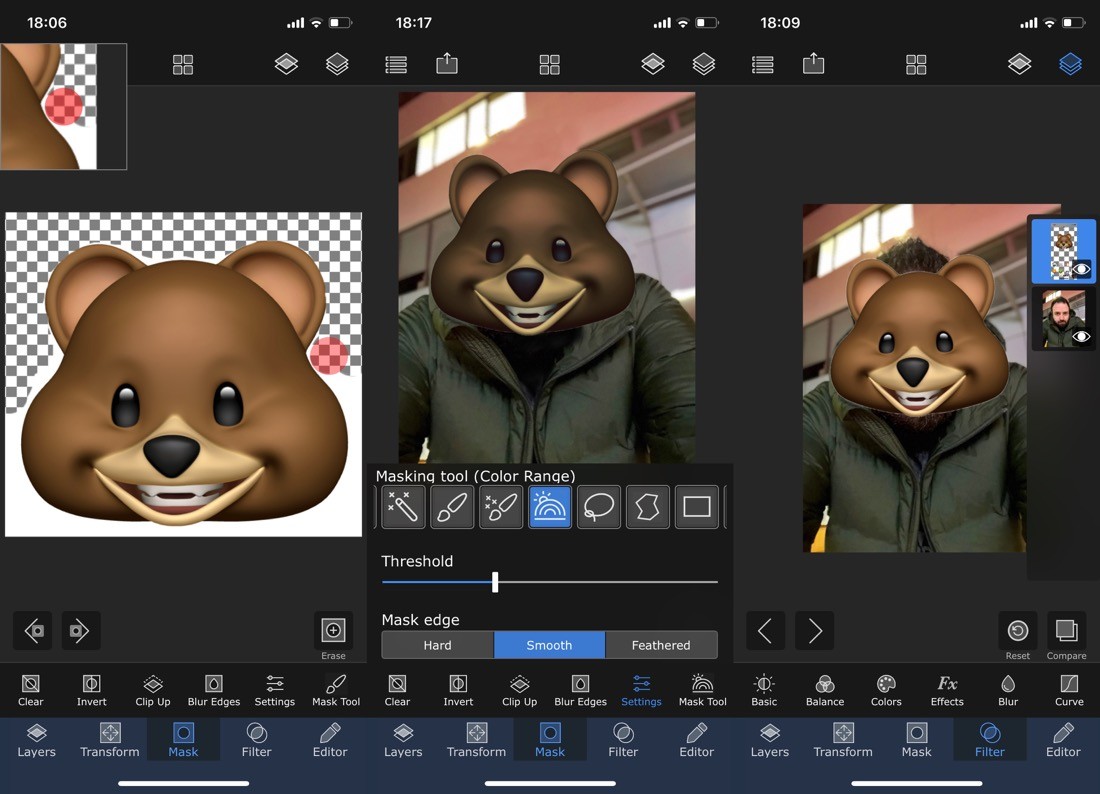Open Basic filter adjustments in right screen
This screenshot has width=1100, height=794.
click(764, 690)
